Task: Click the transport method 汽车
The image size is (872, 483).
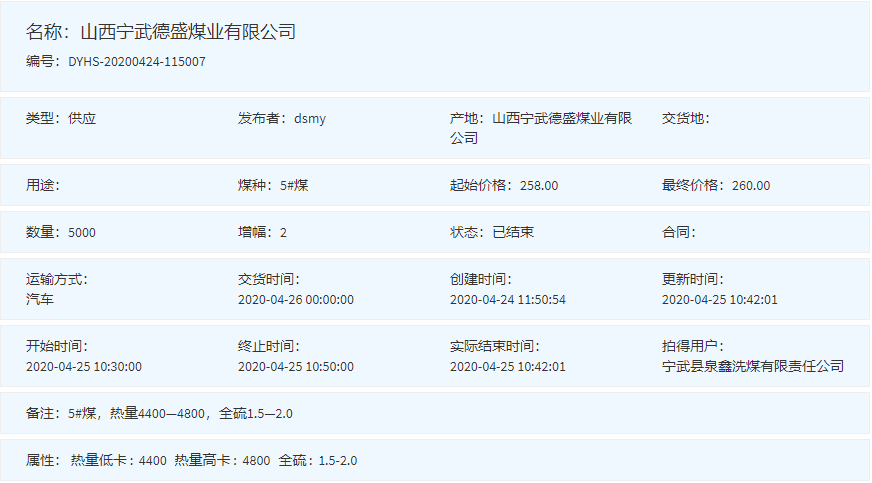Action: click(40, 299)
